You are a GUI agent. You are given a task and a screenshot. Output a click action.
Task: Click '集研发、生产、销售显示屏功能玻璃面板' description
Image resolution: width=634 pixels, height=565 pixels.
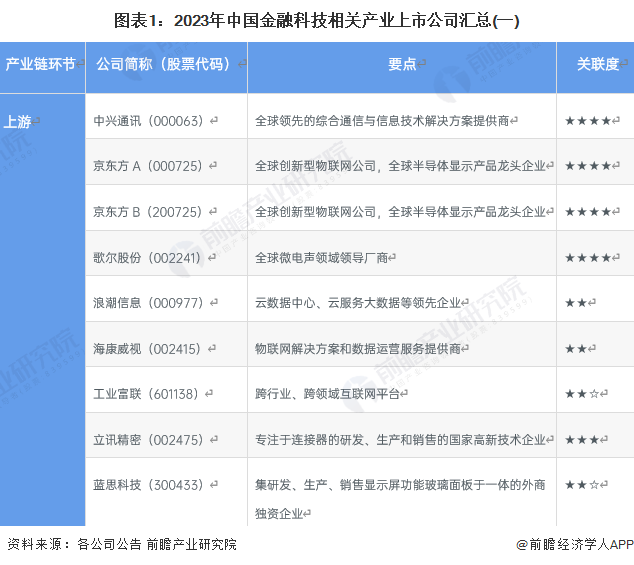400,499
